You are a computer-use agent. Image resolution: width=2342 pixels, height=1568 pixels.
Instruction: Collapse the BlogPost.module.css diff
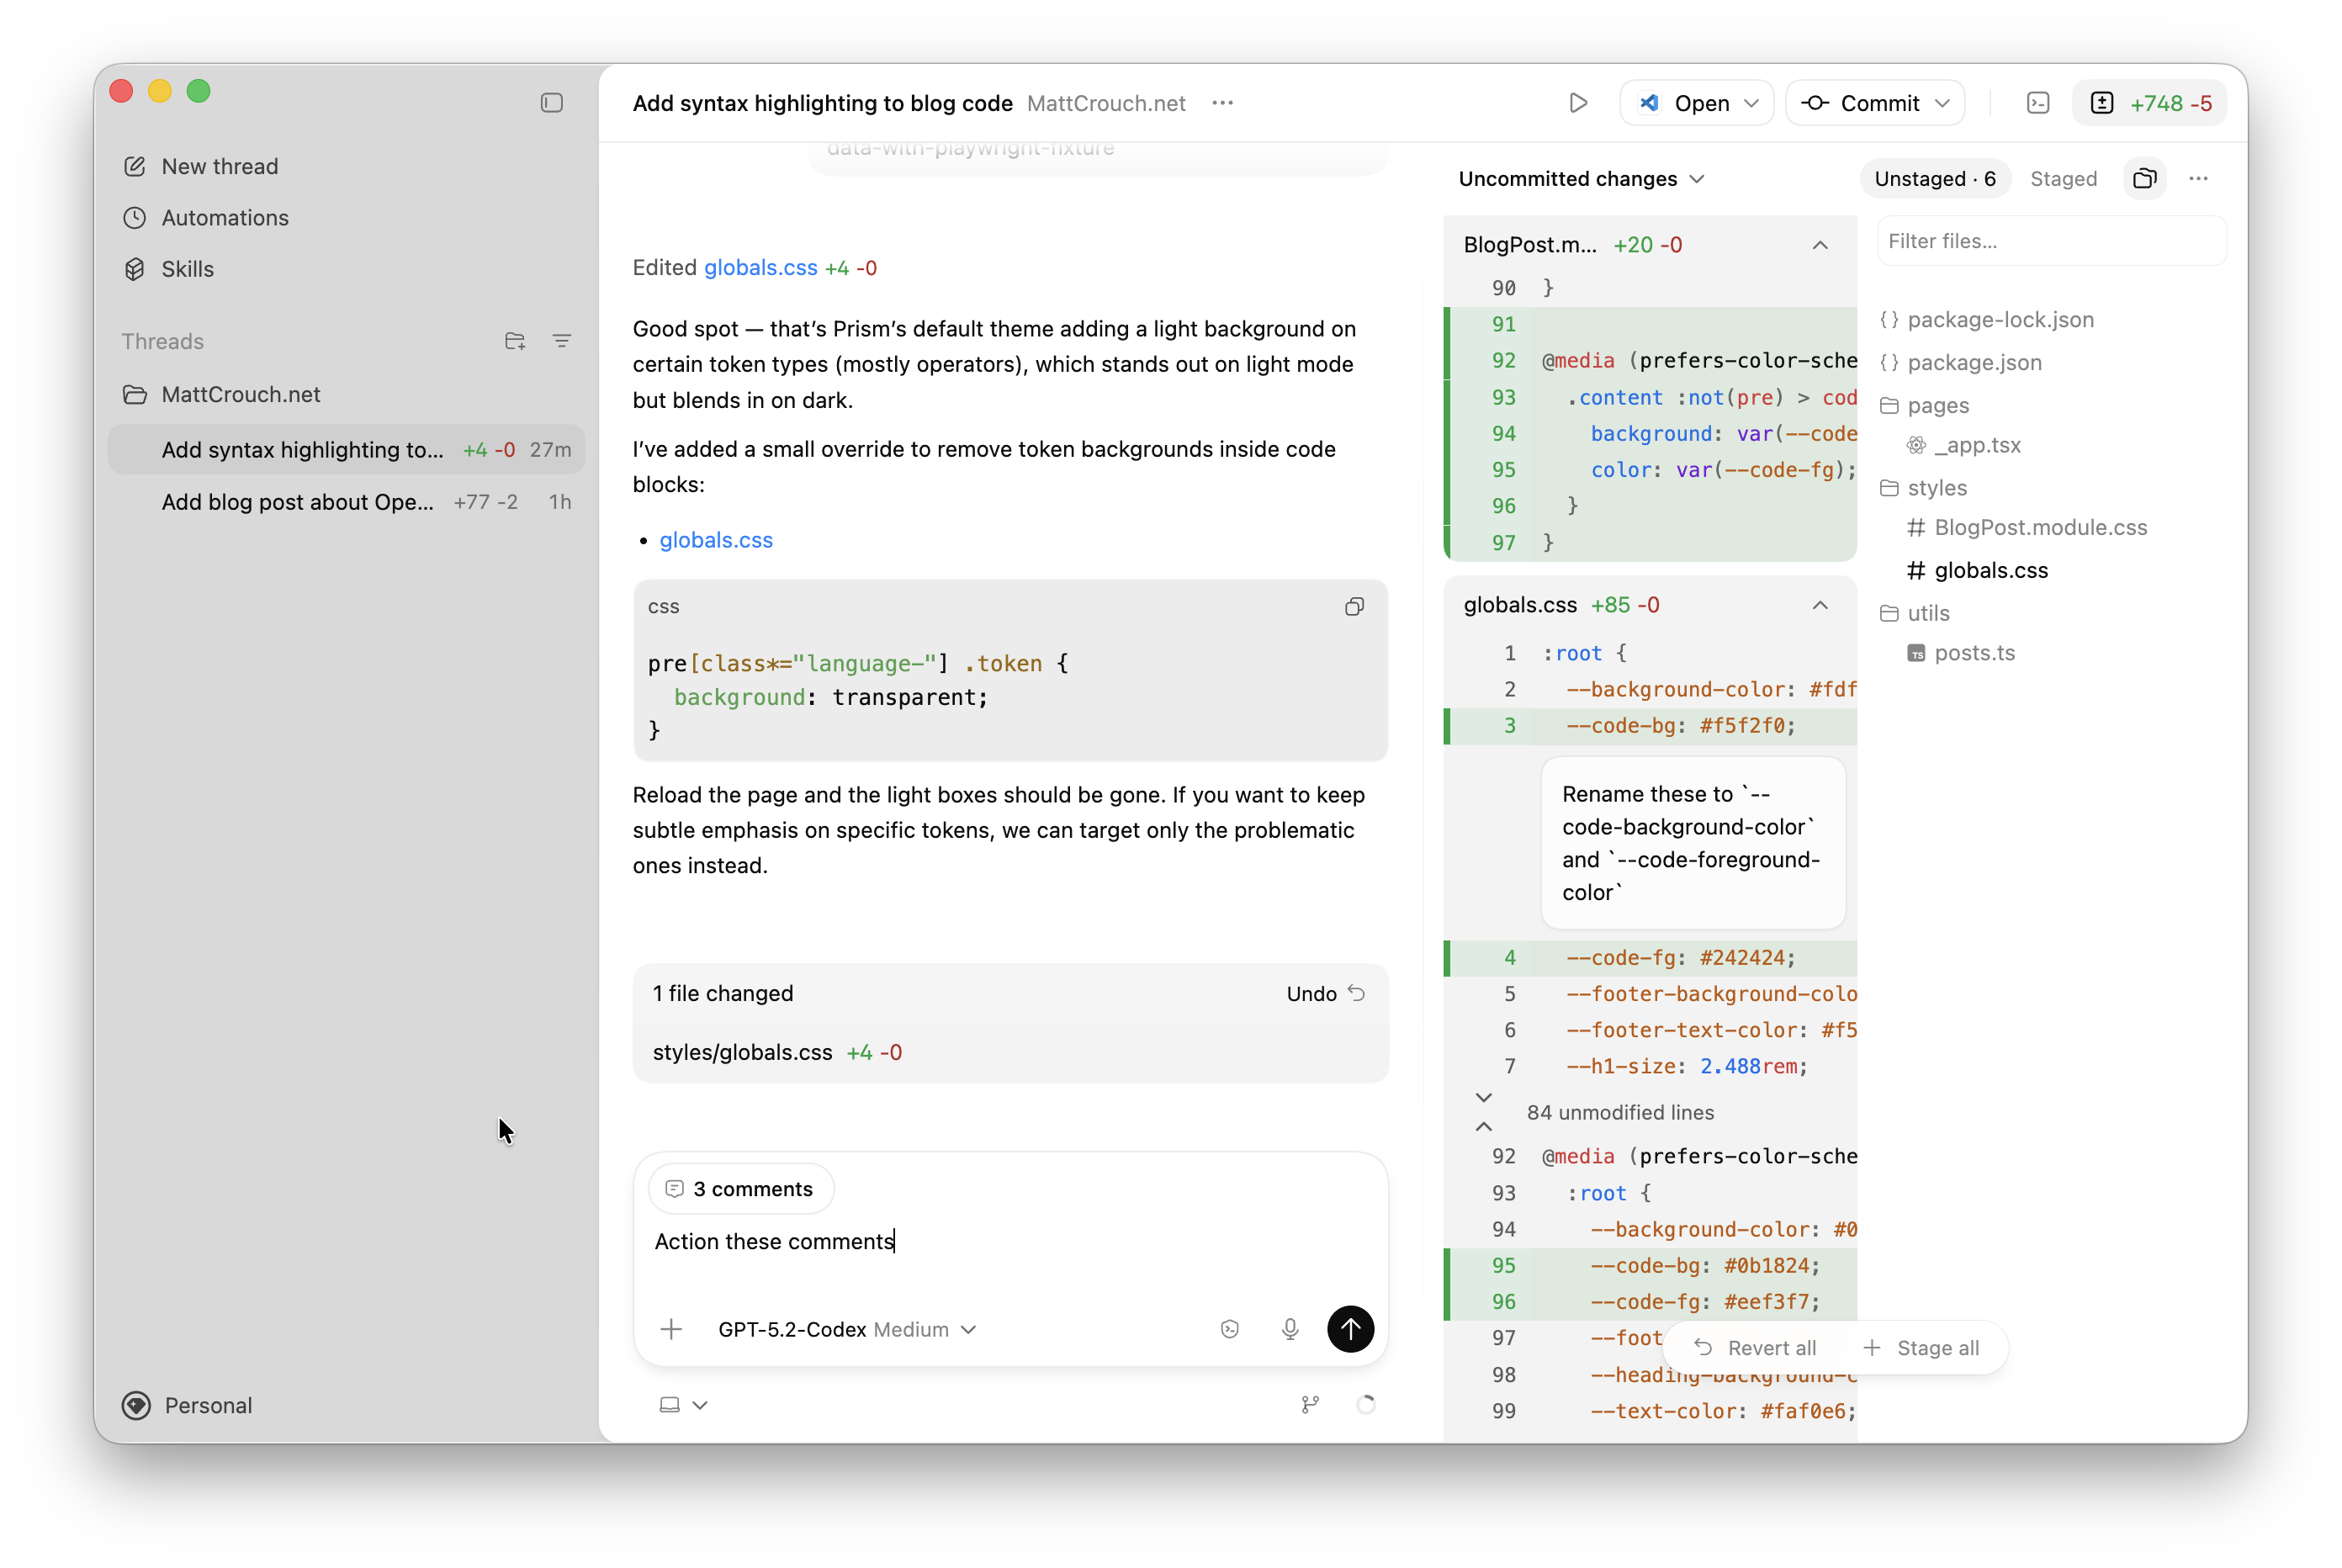(1820, 245)
